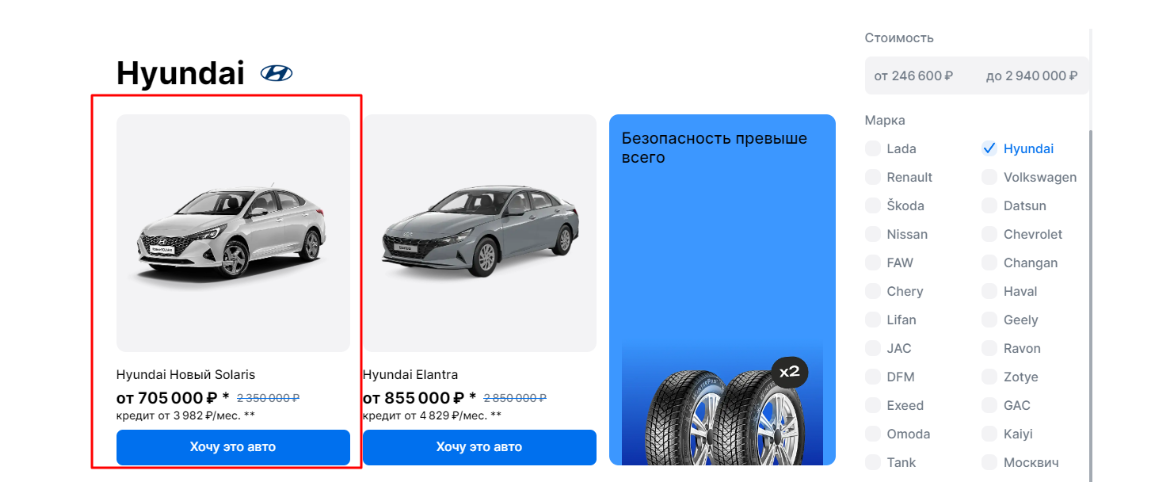
Task: Select the Chery brand checkbox
Action: [872, 291]
